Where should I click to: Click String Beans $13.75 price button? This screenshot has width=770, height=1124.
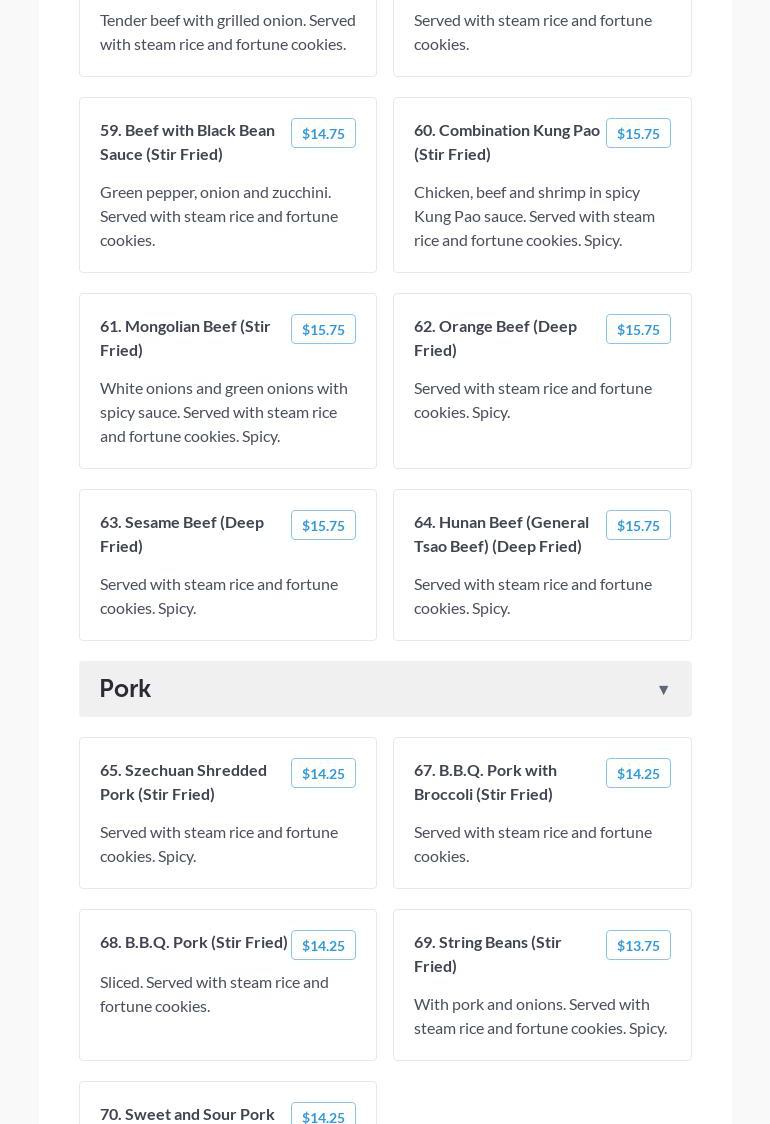click(638, 946)
